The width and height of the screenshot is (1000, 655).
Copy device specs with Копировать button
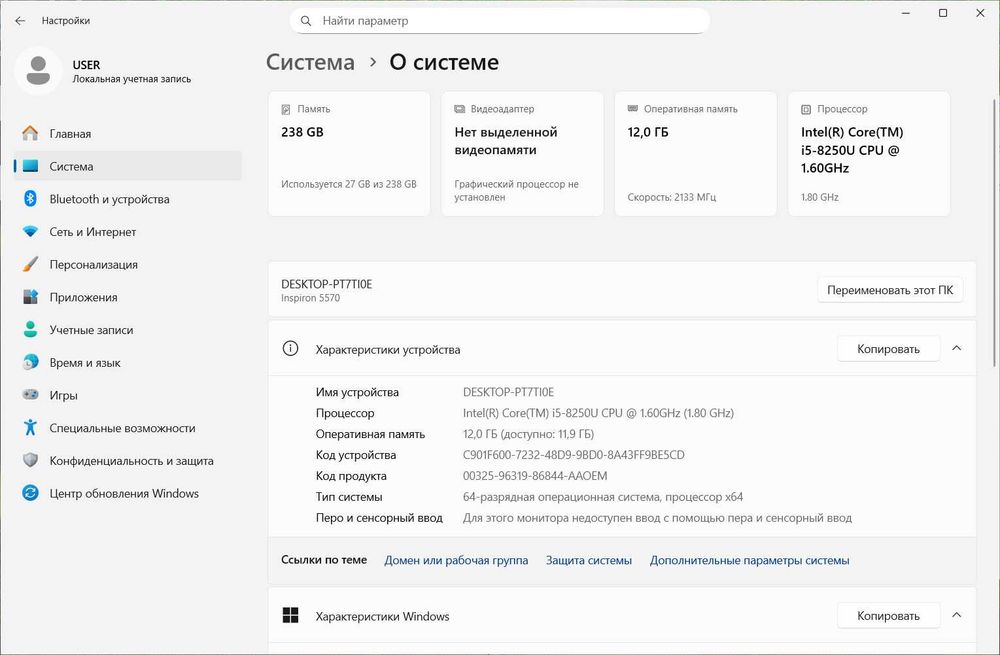click(888, 349)
